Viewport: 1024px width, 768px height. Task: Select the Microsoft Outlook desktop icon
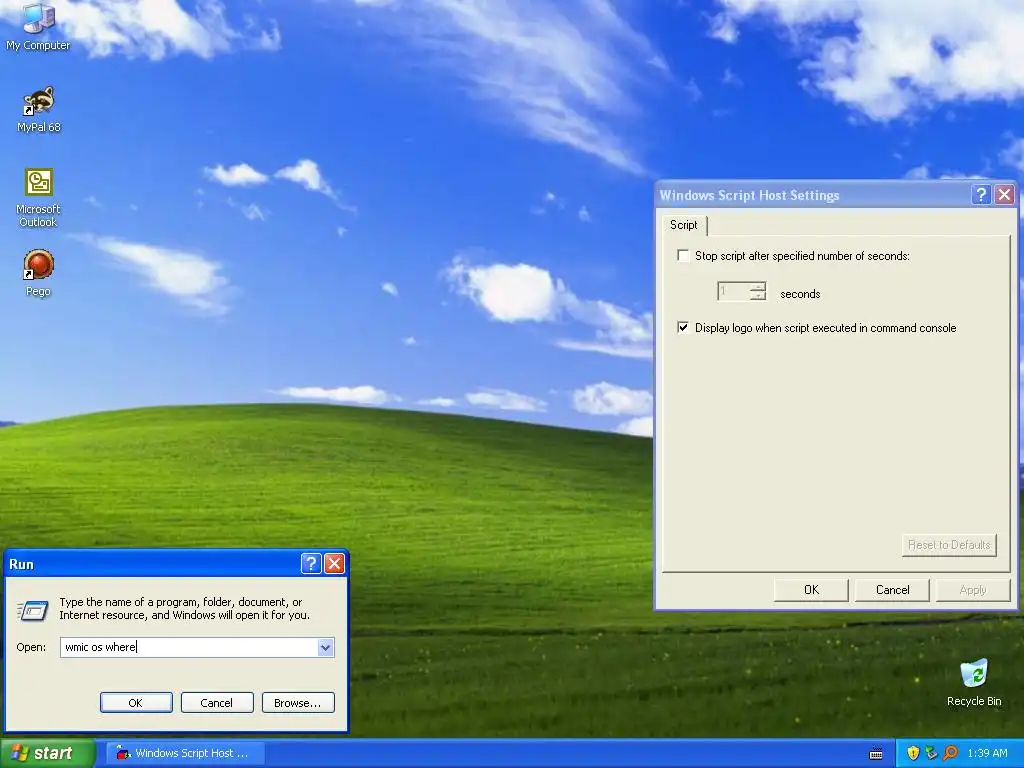38,197
